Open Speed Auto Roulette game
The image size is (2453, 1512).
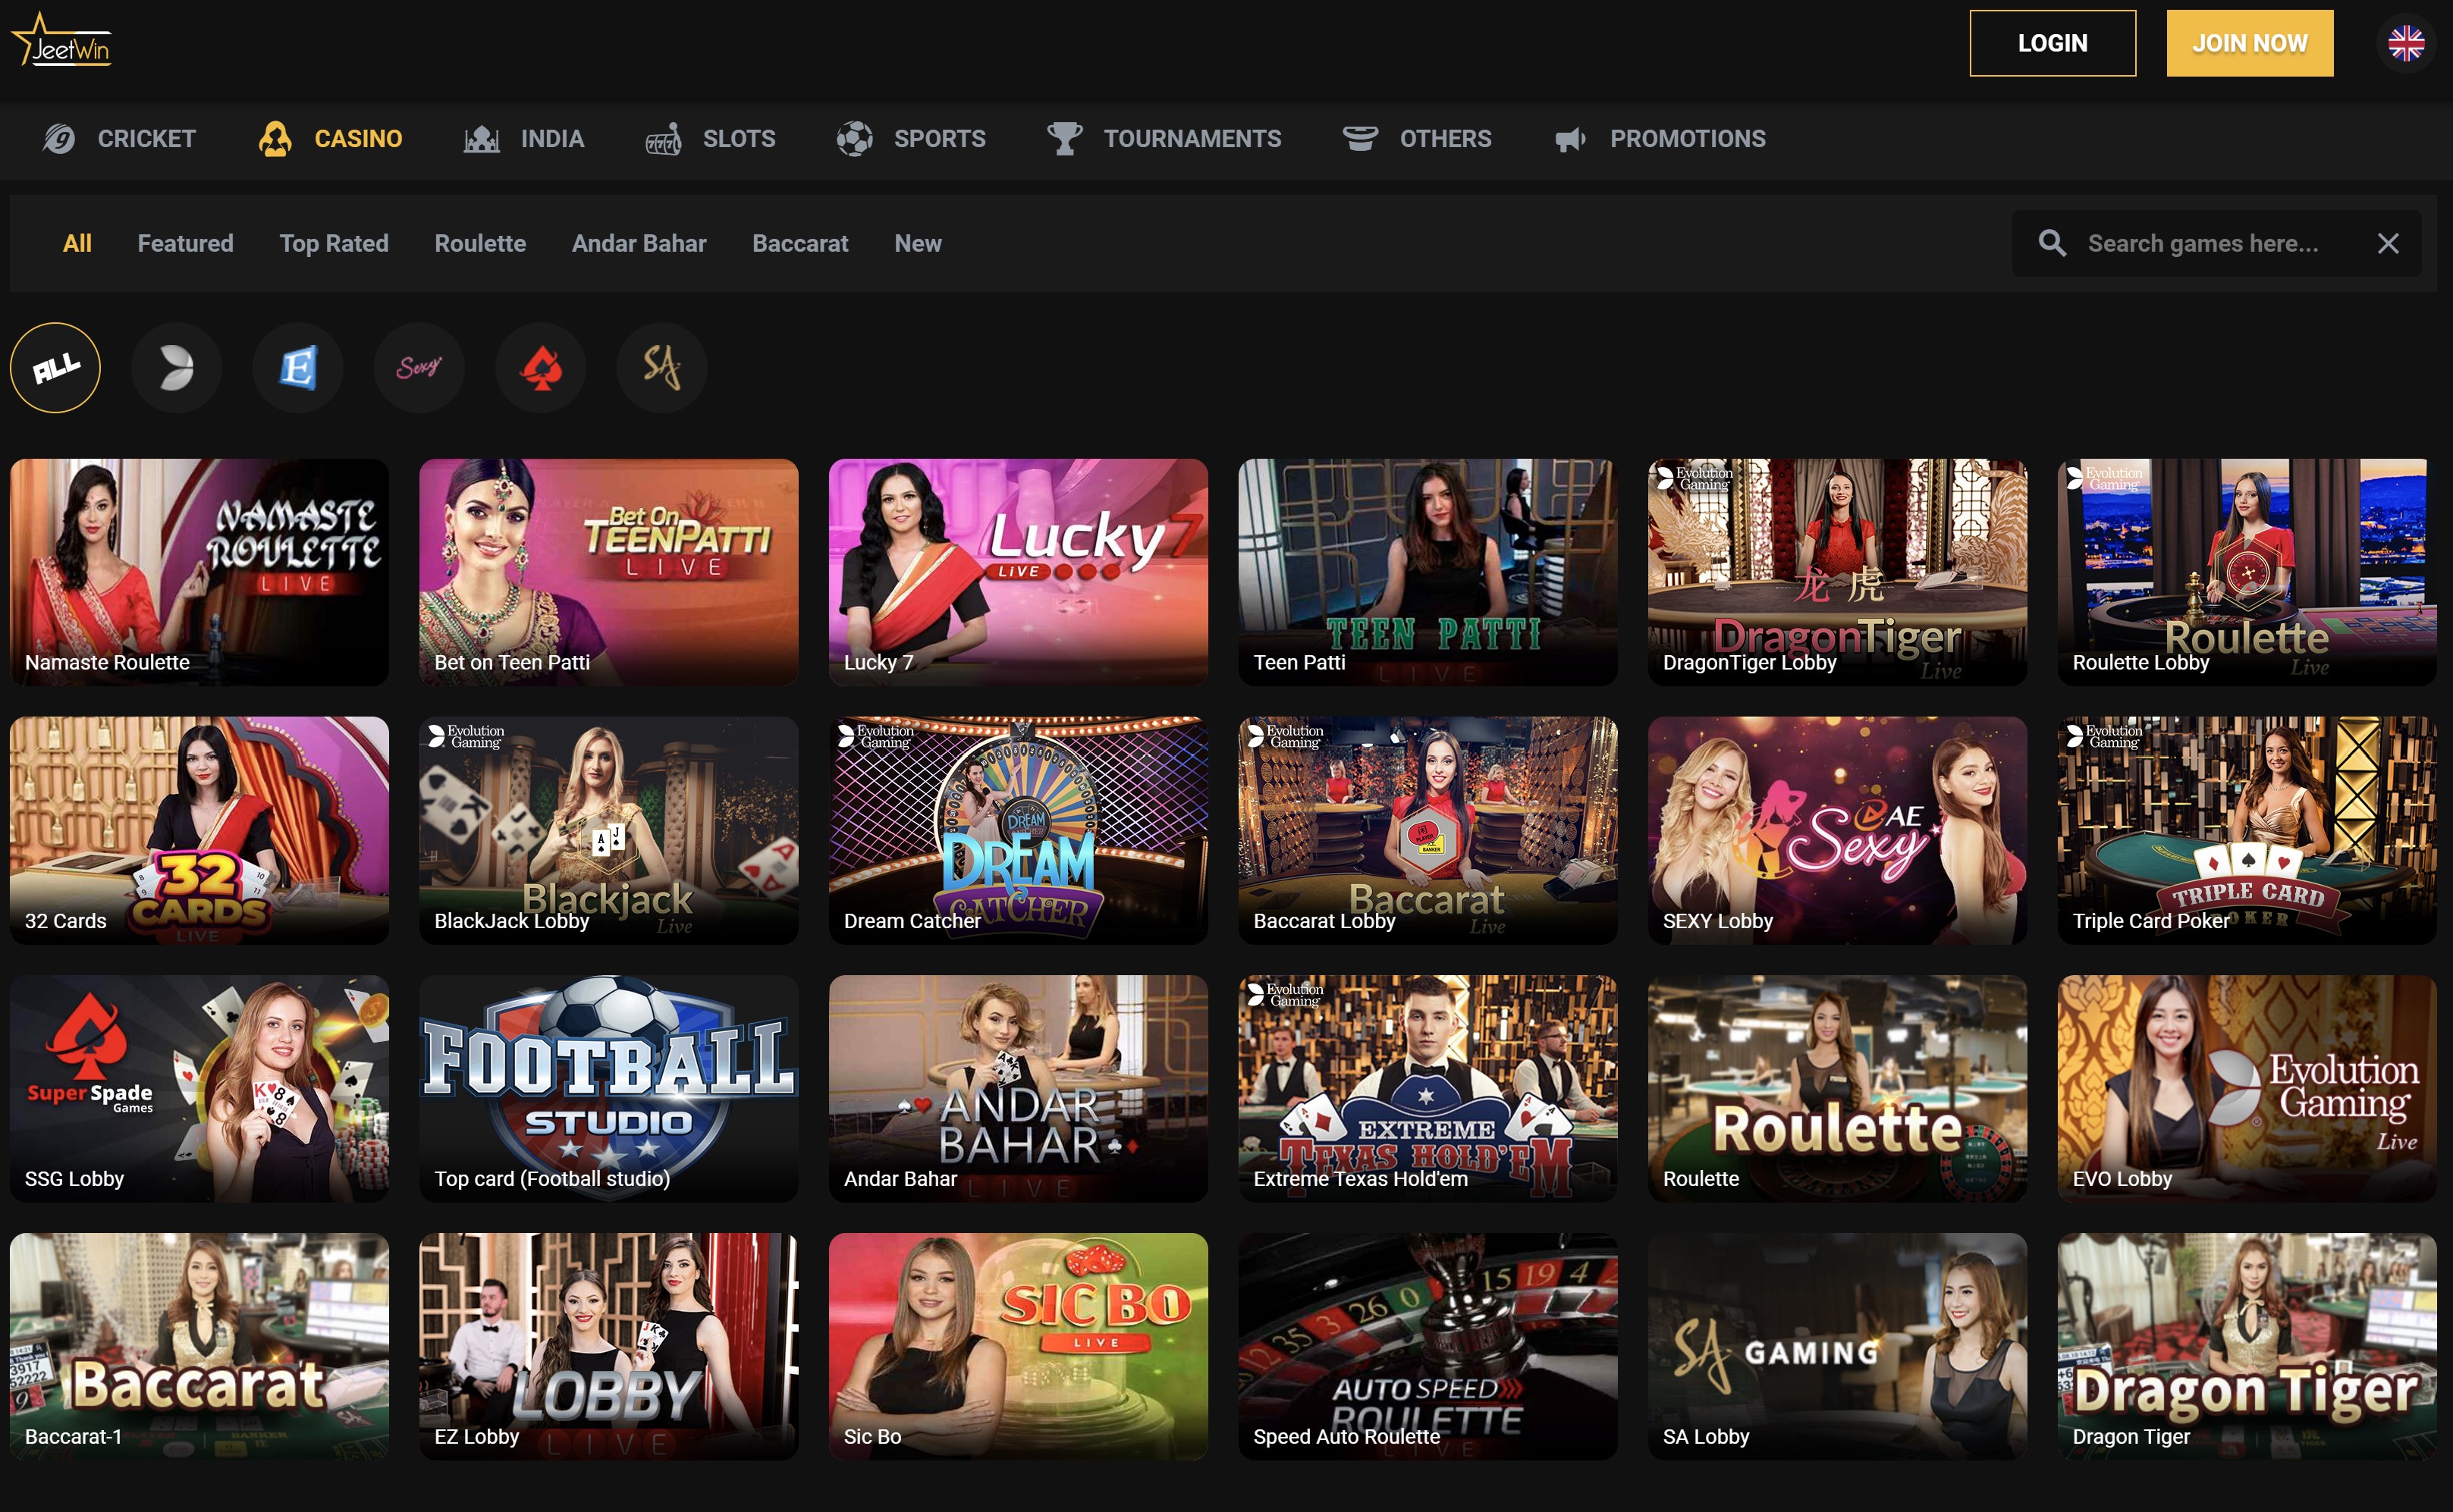[1427, 1346]
